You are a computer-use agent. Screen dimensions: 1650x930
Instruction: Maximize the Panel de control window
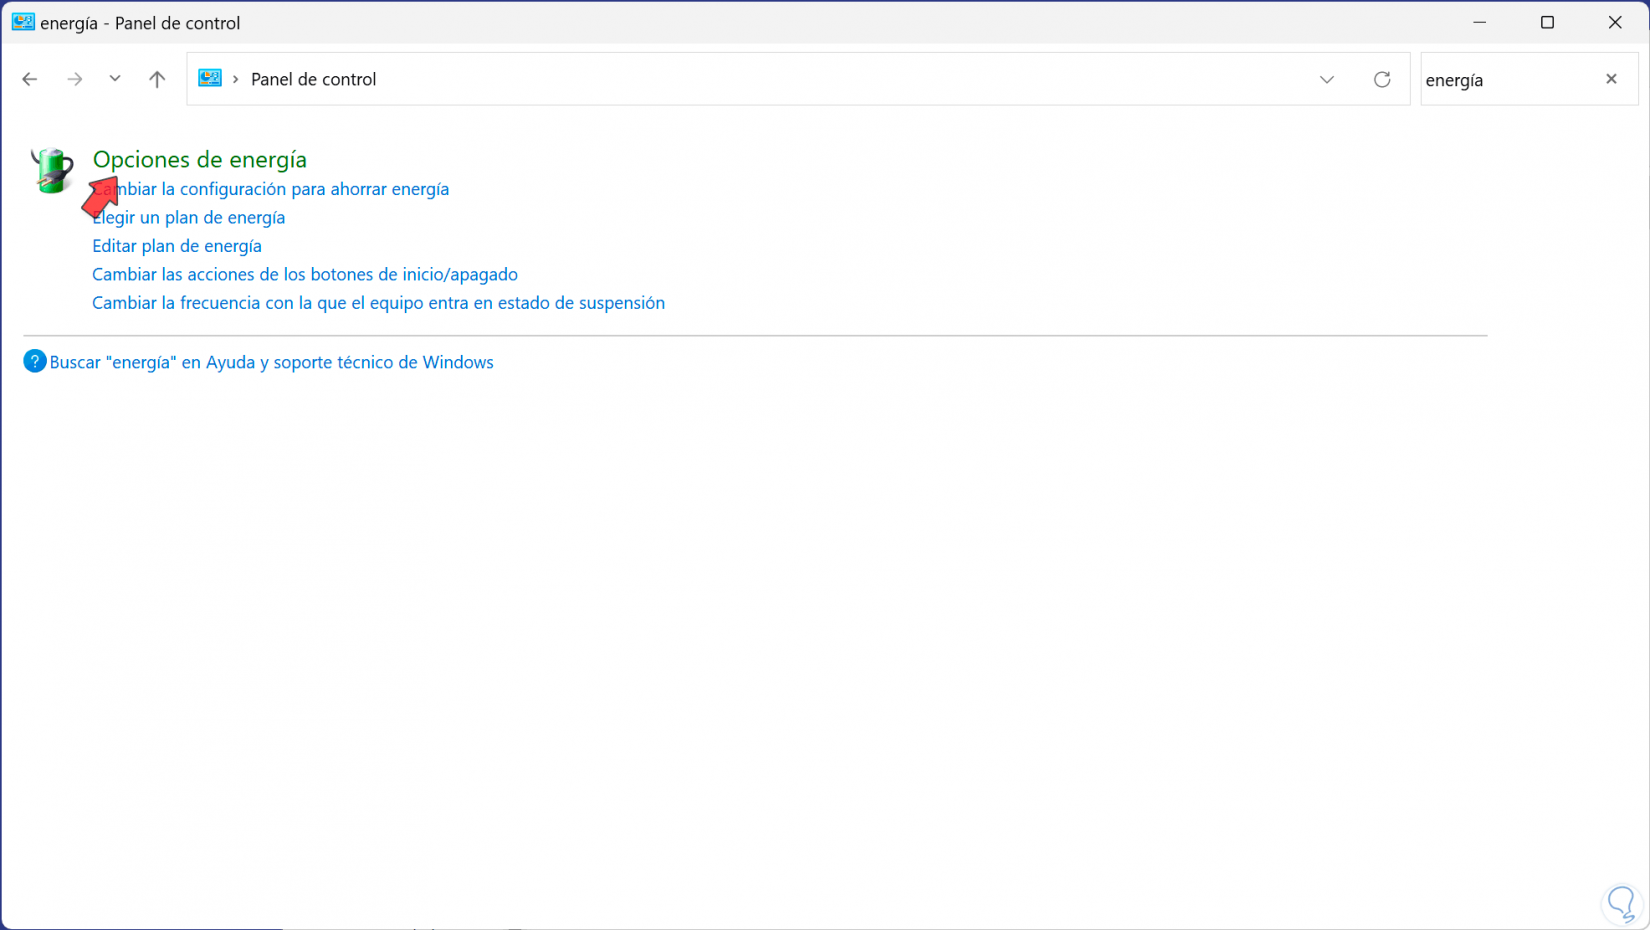tap(1547, 22)
